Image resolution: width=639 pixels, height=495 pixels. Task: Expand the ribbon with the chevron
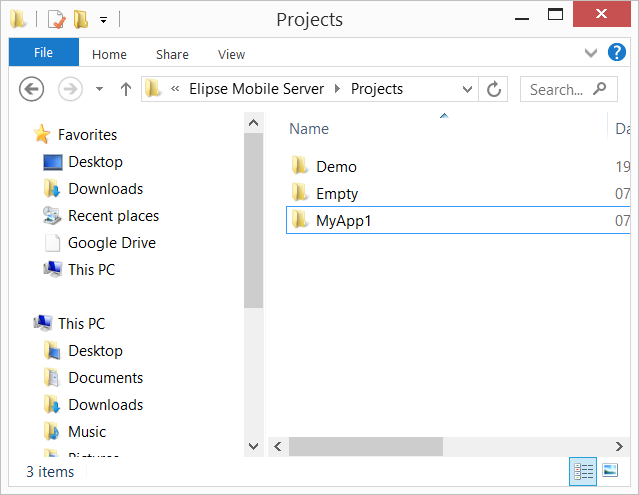point(591,53)
